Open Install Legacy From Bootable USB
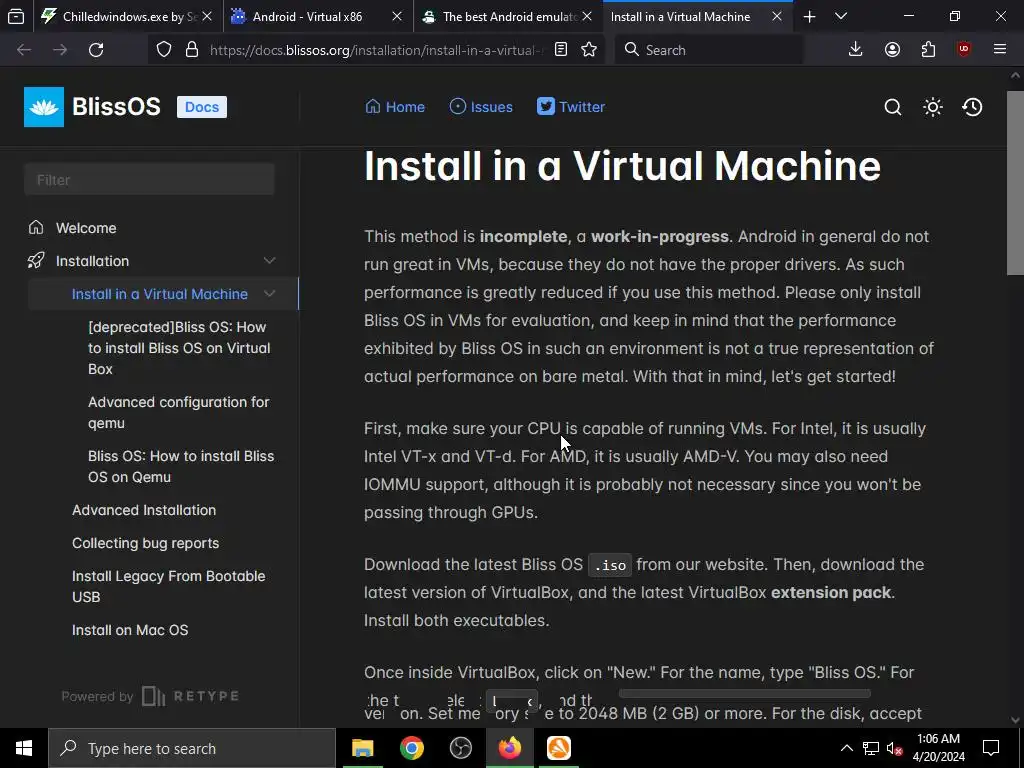The height and width of the screenshot is (768, 1024). (168, 586)
